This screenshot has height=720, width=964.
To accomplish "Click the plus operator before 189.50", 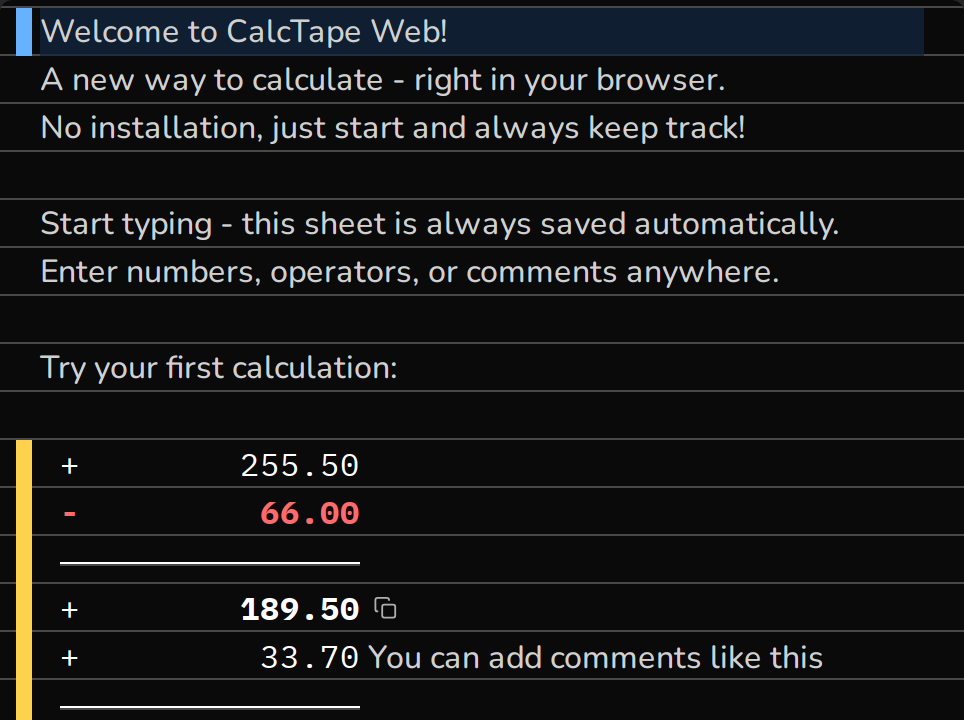I will click(x=69, y=609).
